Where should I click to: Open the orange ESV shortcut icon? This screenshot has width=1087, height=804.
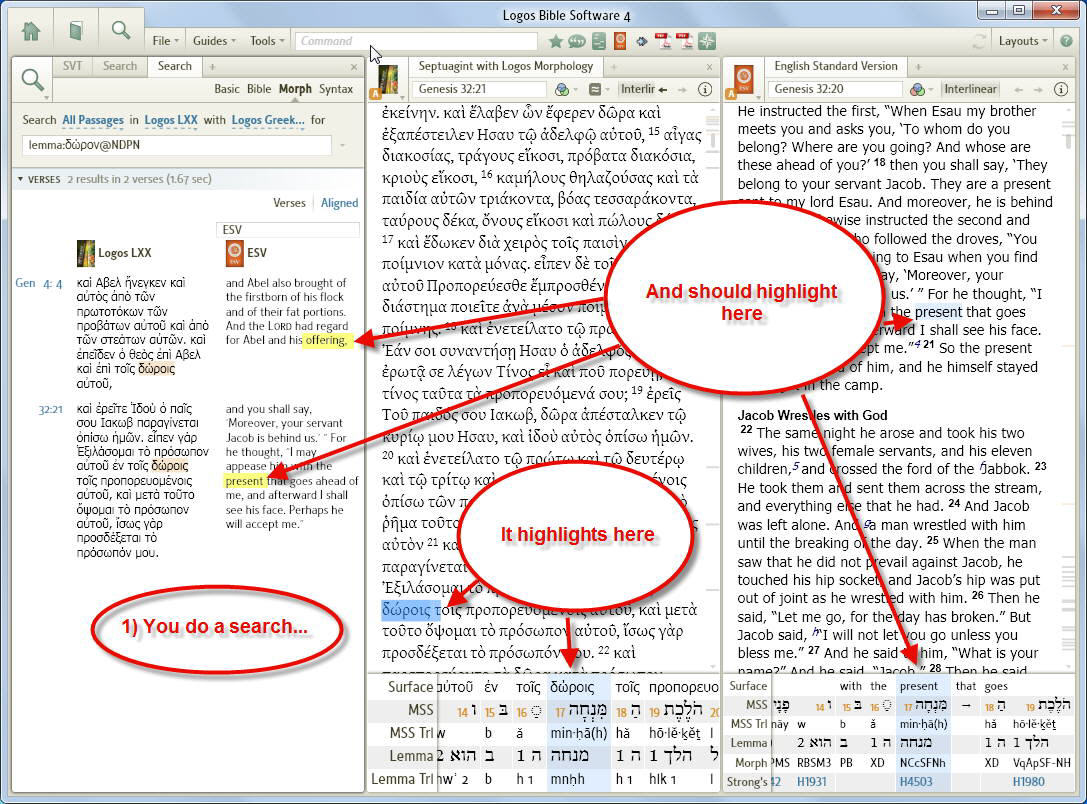pos(620,41)
